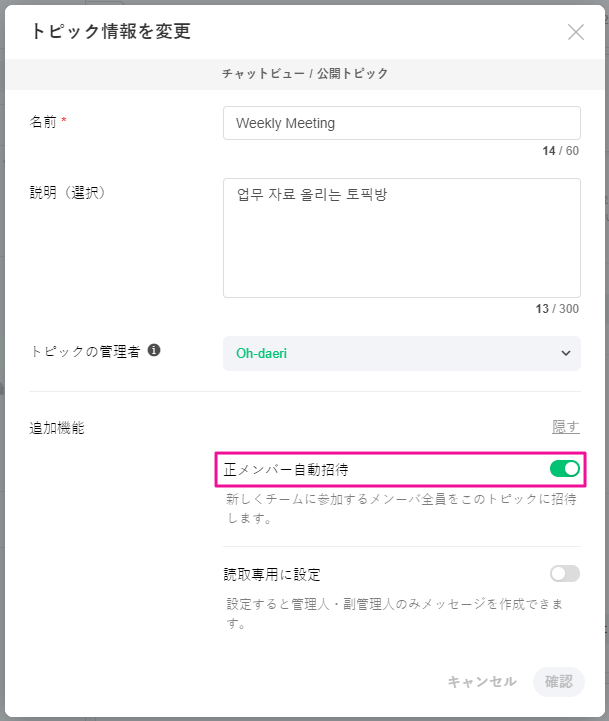The height and width of the screenshot is (721, 609).
Task: Click the Weekly Meeting name field
Action: click(401, 123)
